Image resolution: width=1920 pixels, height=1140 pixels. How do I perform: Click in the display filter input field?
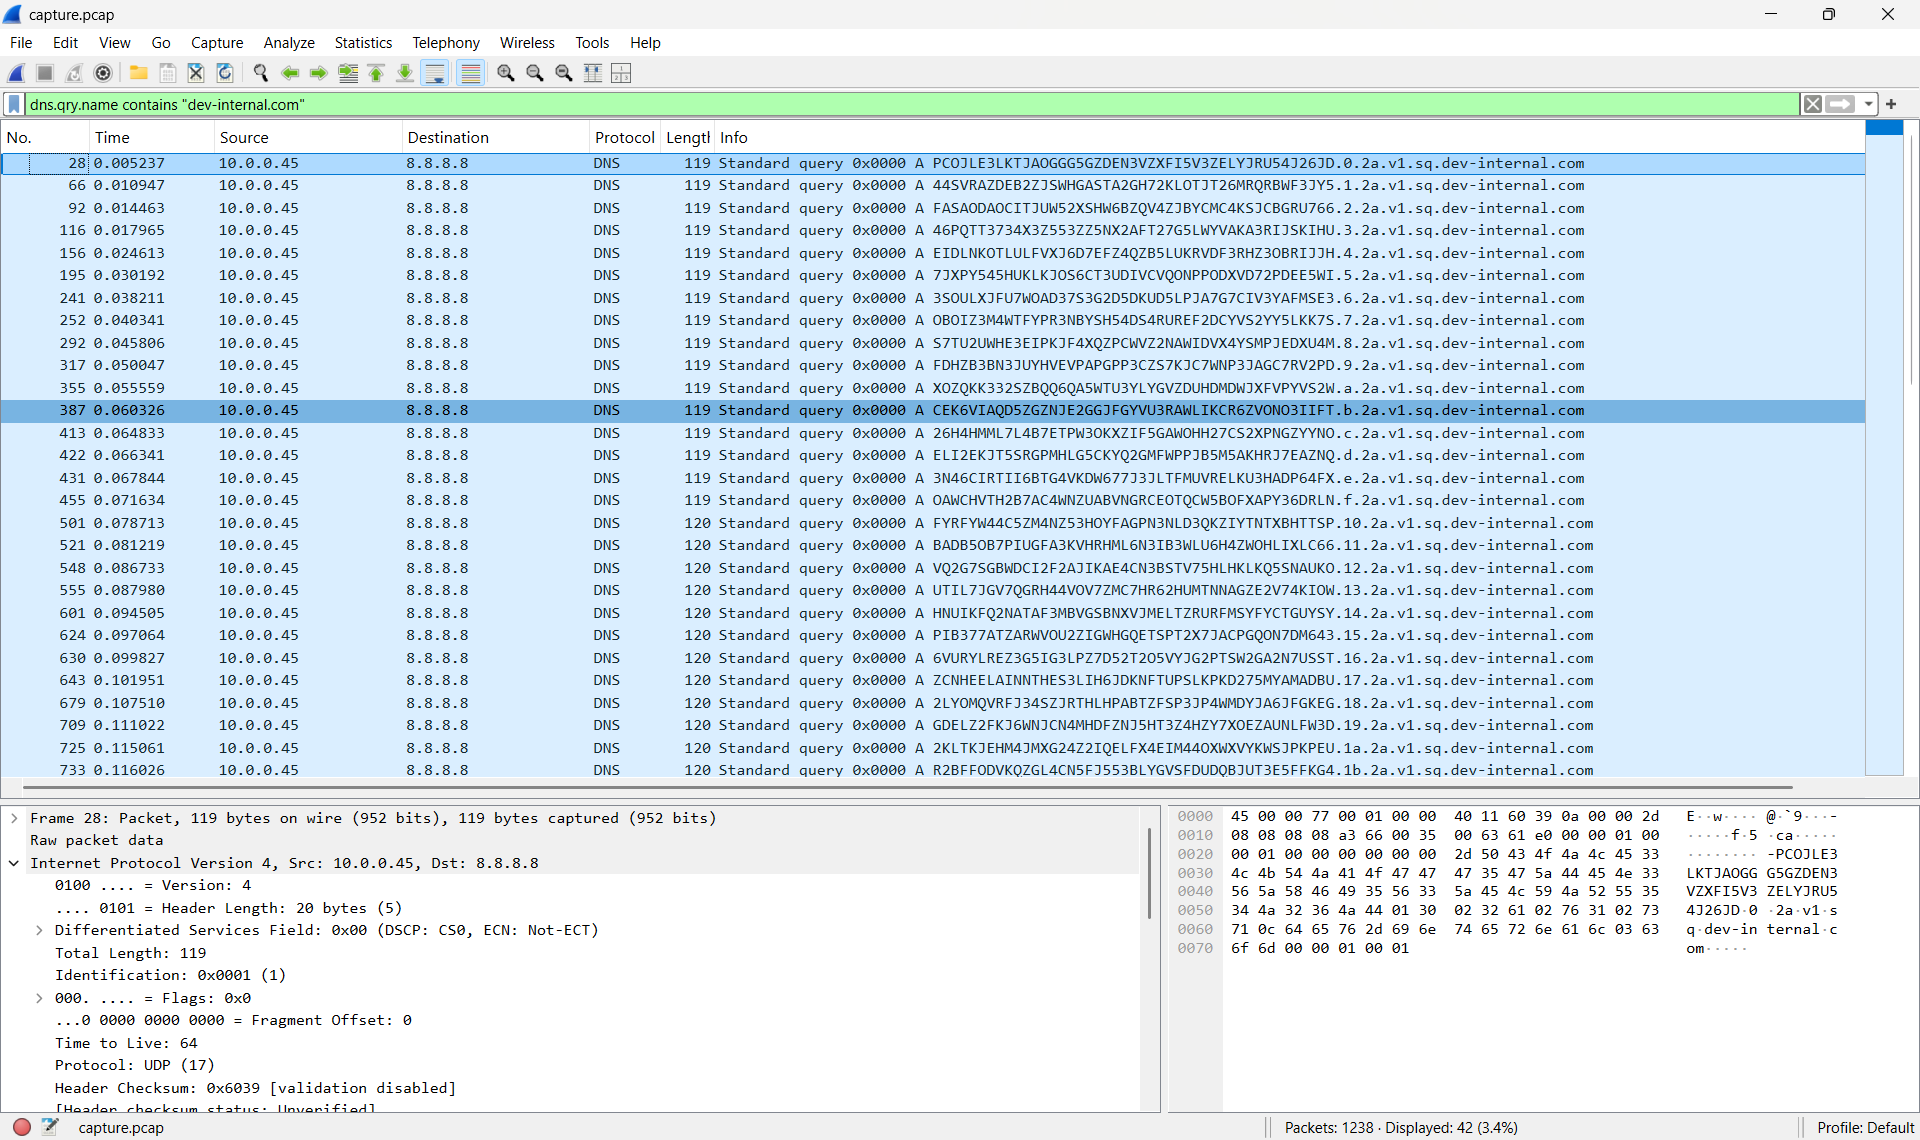[x=912, y=104]
